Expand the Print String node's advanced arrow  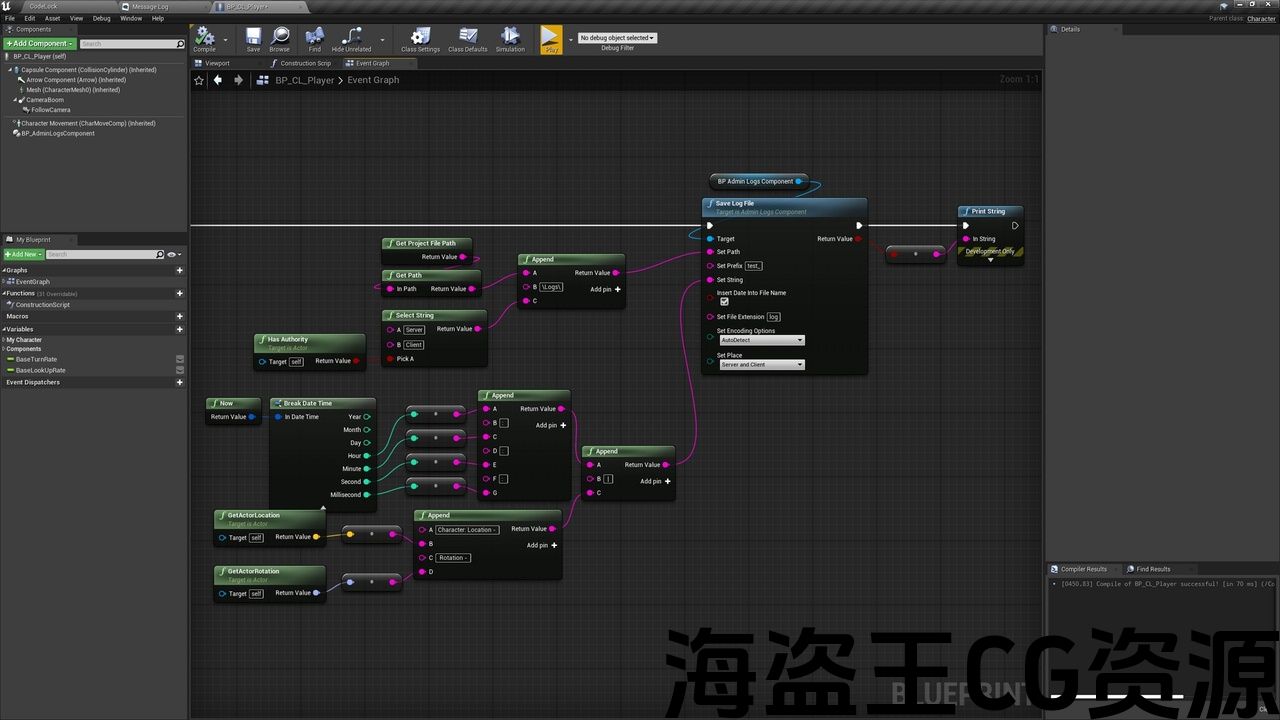tap(990, 260)
